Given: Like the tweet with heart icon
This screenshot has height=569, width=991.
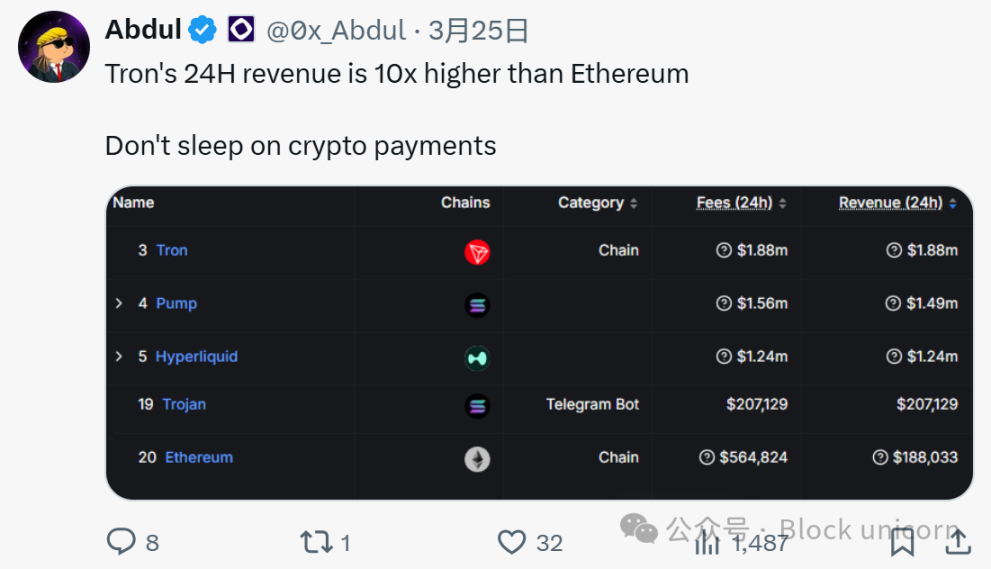Looking at the screenshot, I should click(512, 542).
